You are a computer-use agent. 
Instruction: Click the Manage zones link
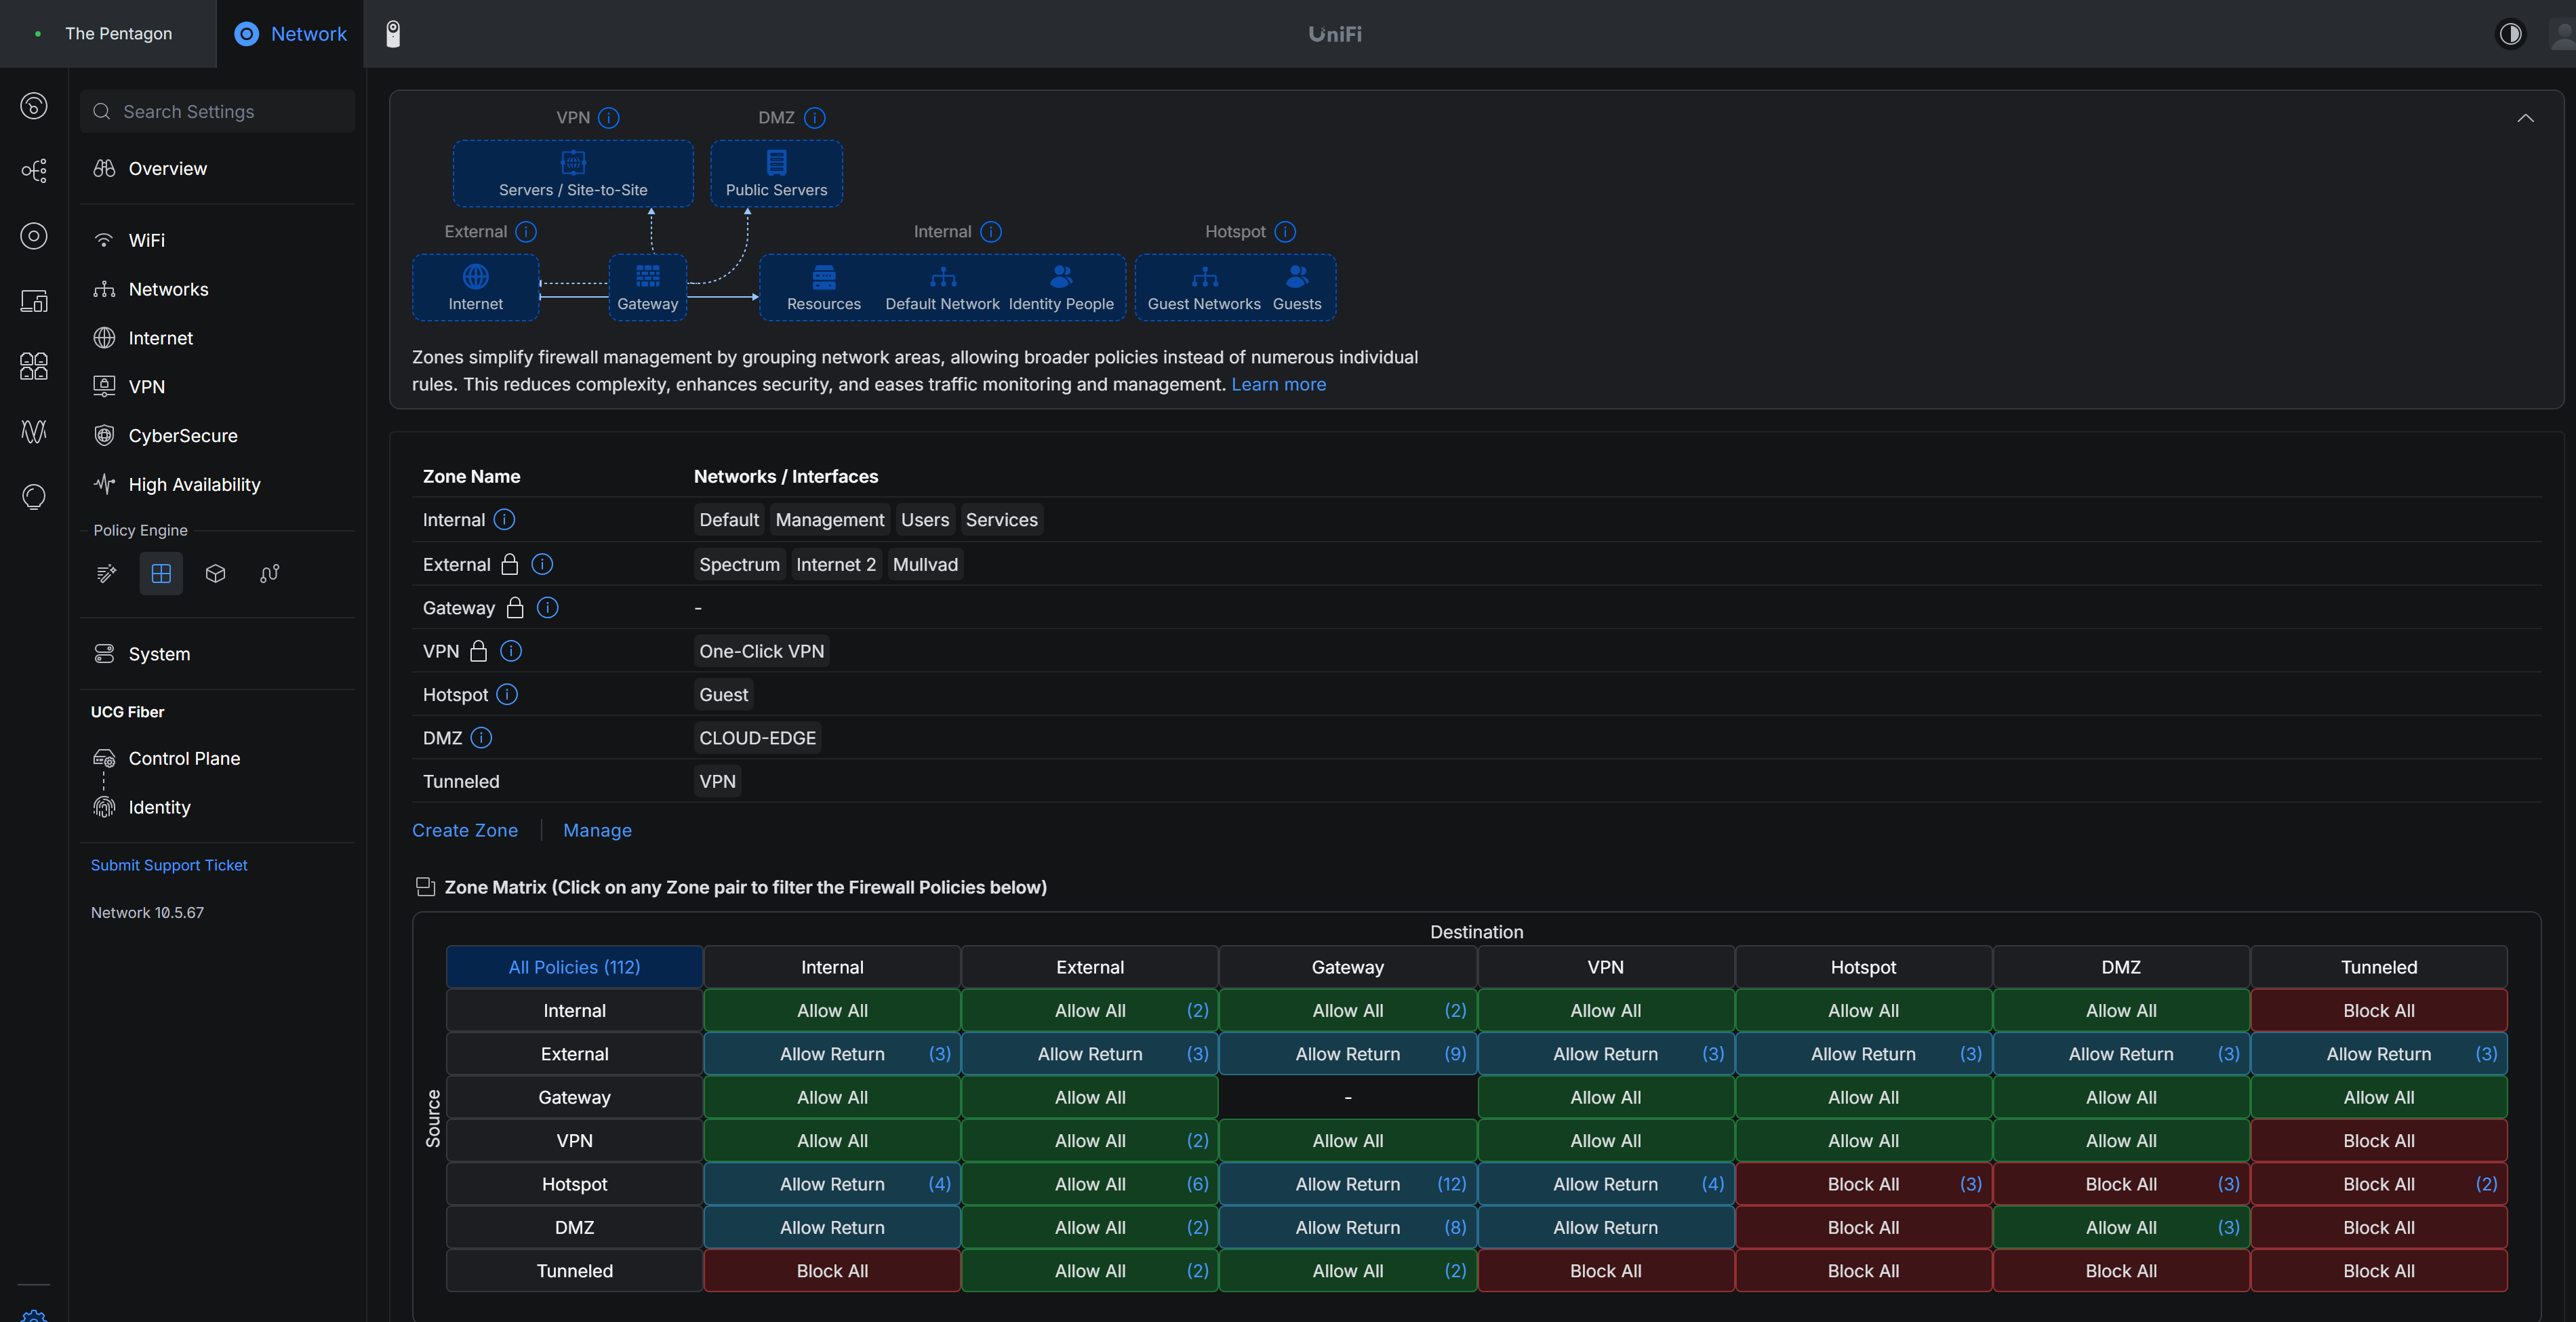[x=597, y=830]
